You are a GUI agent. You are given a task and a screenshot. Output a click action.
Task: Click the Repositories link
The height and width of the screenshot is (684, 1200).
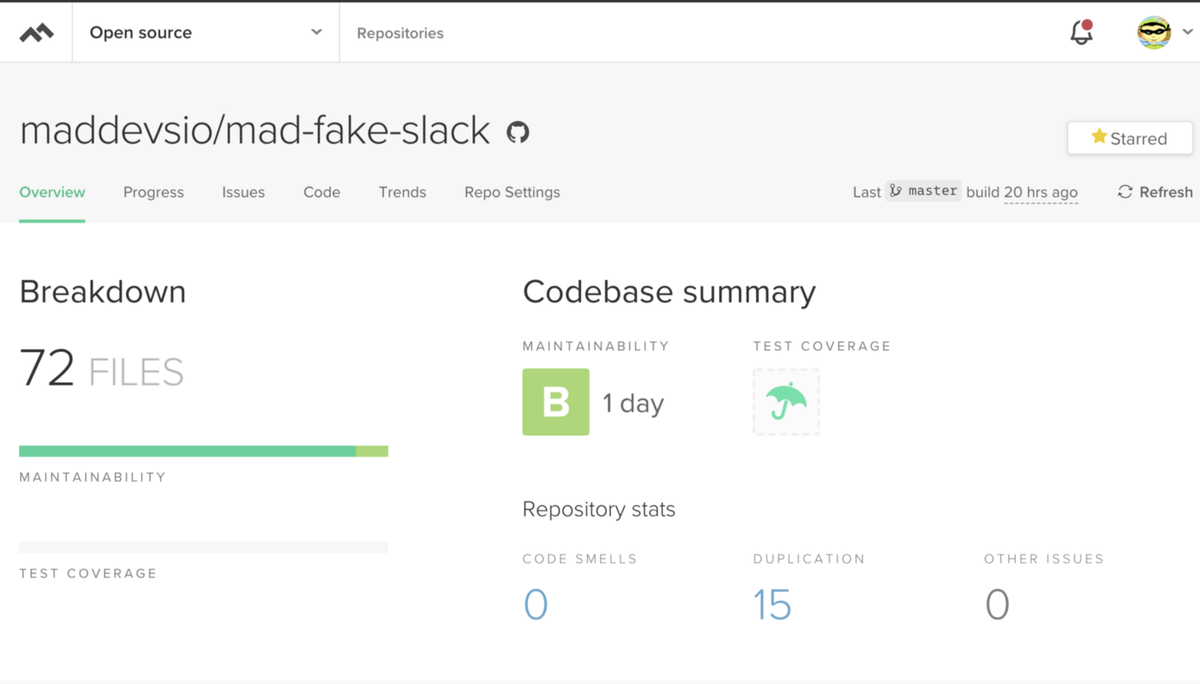[400, 33]
